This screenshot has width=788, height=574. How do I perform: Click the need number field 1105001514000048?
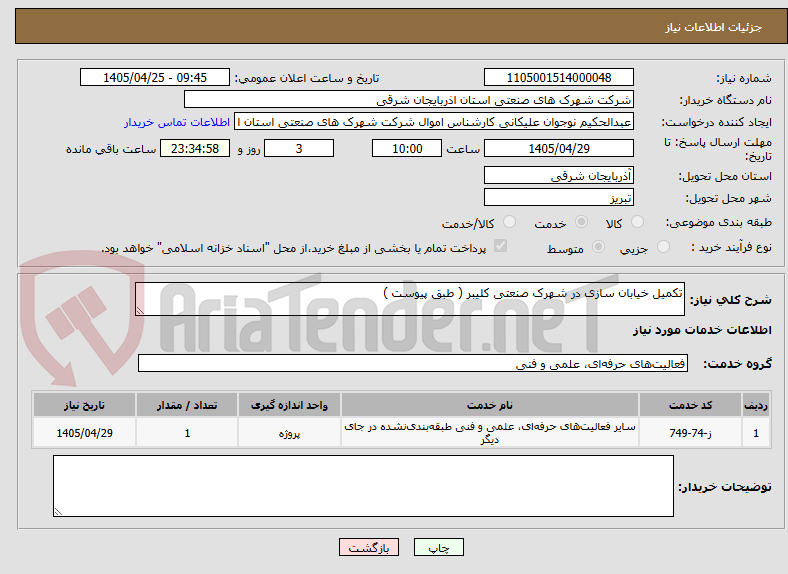(x=558, y=77)
